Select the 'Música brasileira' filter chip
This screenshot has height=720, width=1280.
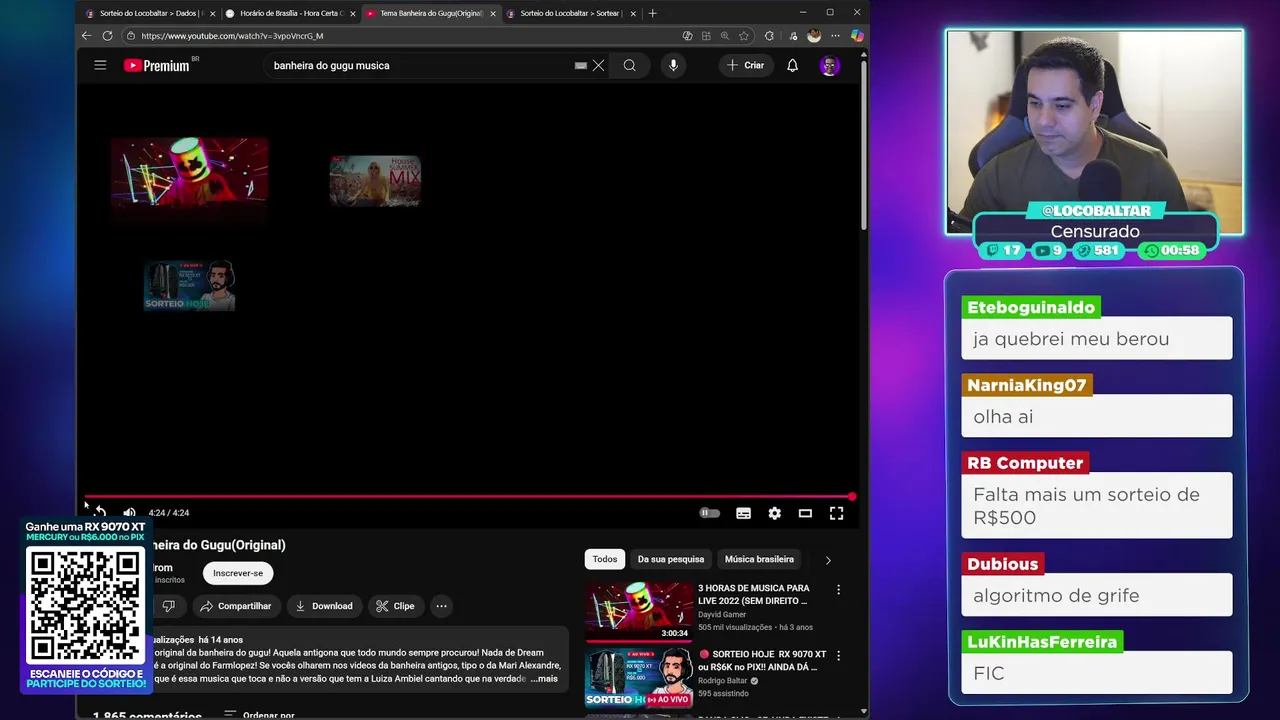759,559
